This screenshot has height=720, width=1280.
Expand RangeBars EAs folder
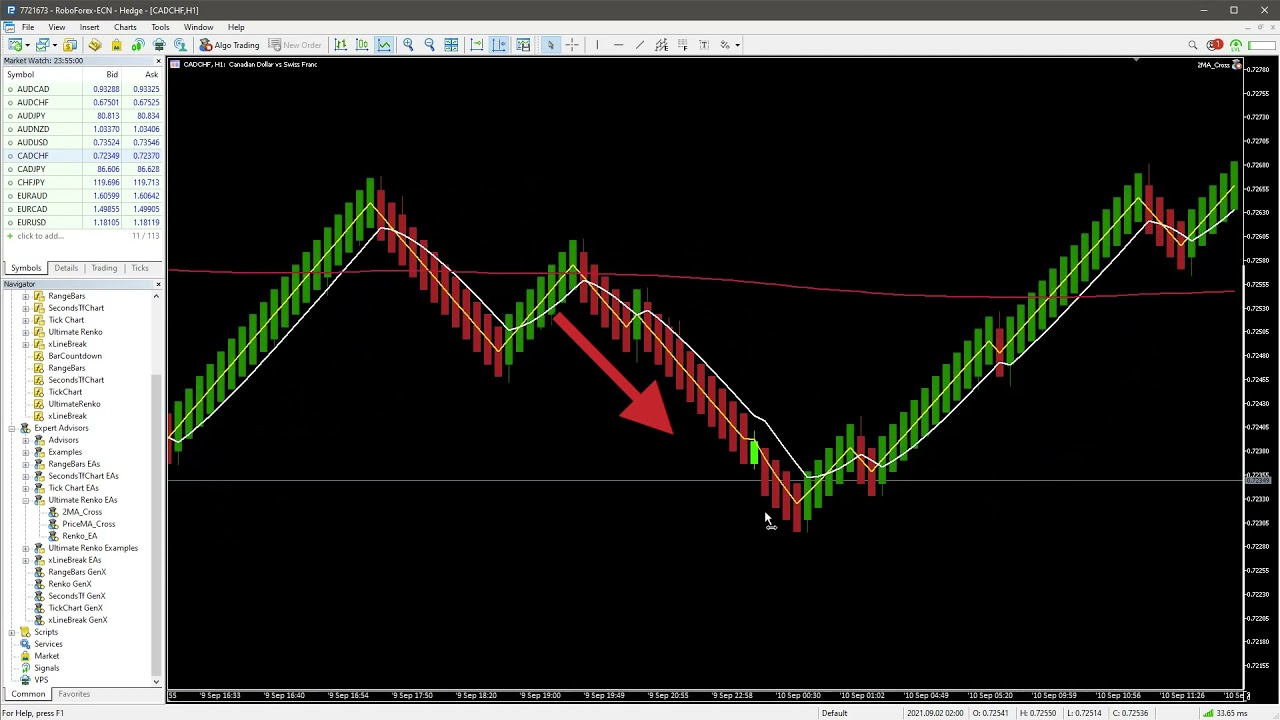[x=26, y=464]
